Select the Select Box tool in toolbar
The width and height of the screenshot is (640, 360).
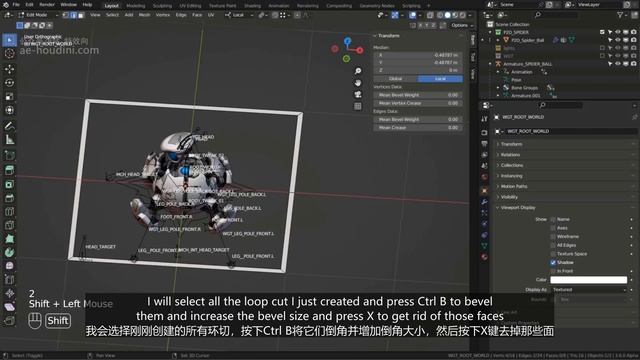pyautogui.click(x=9, y=40)
